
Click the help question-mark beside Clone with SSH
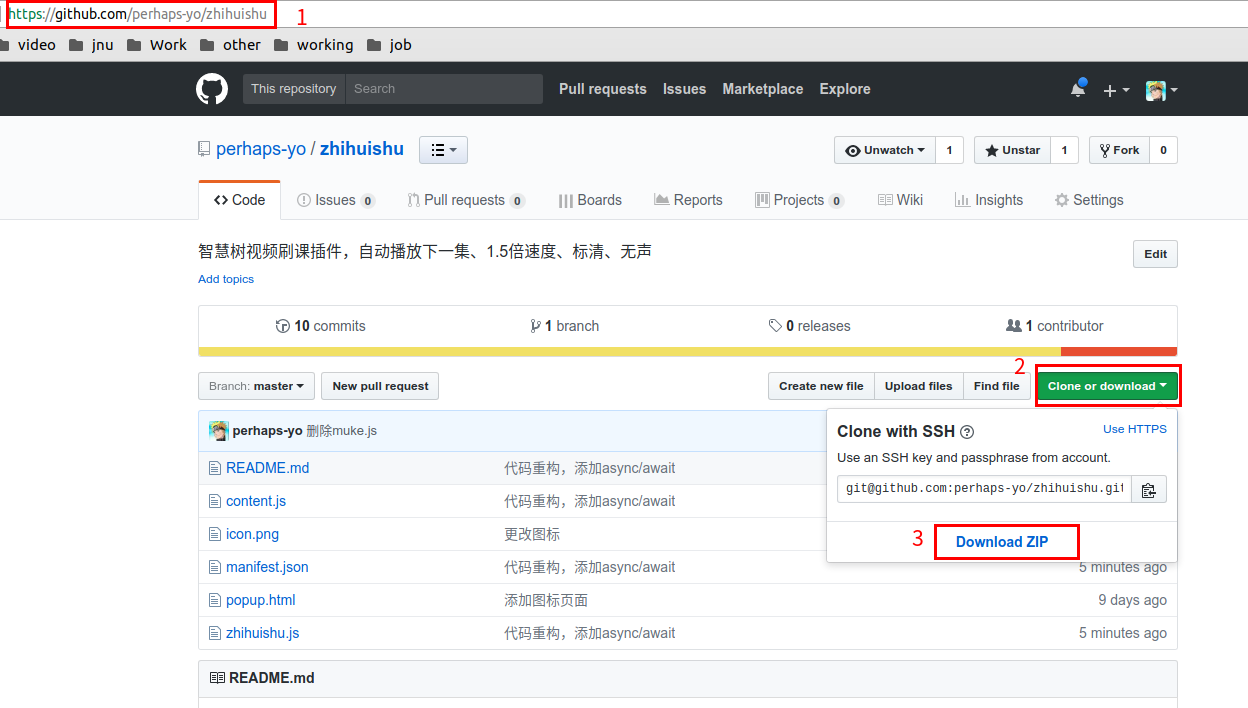click(x=967, y=433)
